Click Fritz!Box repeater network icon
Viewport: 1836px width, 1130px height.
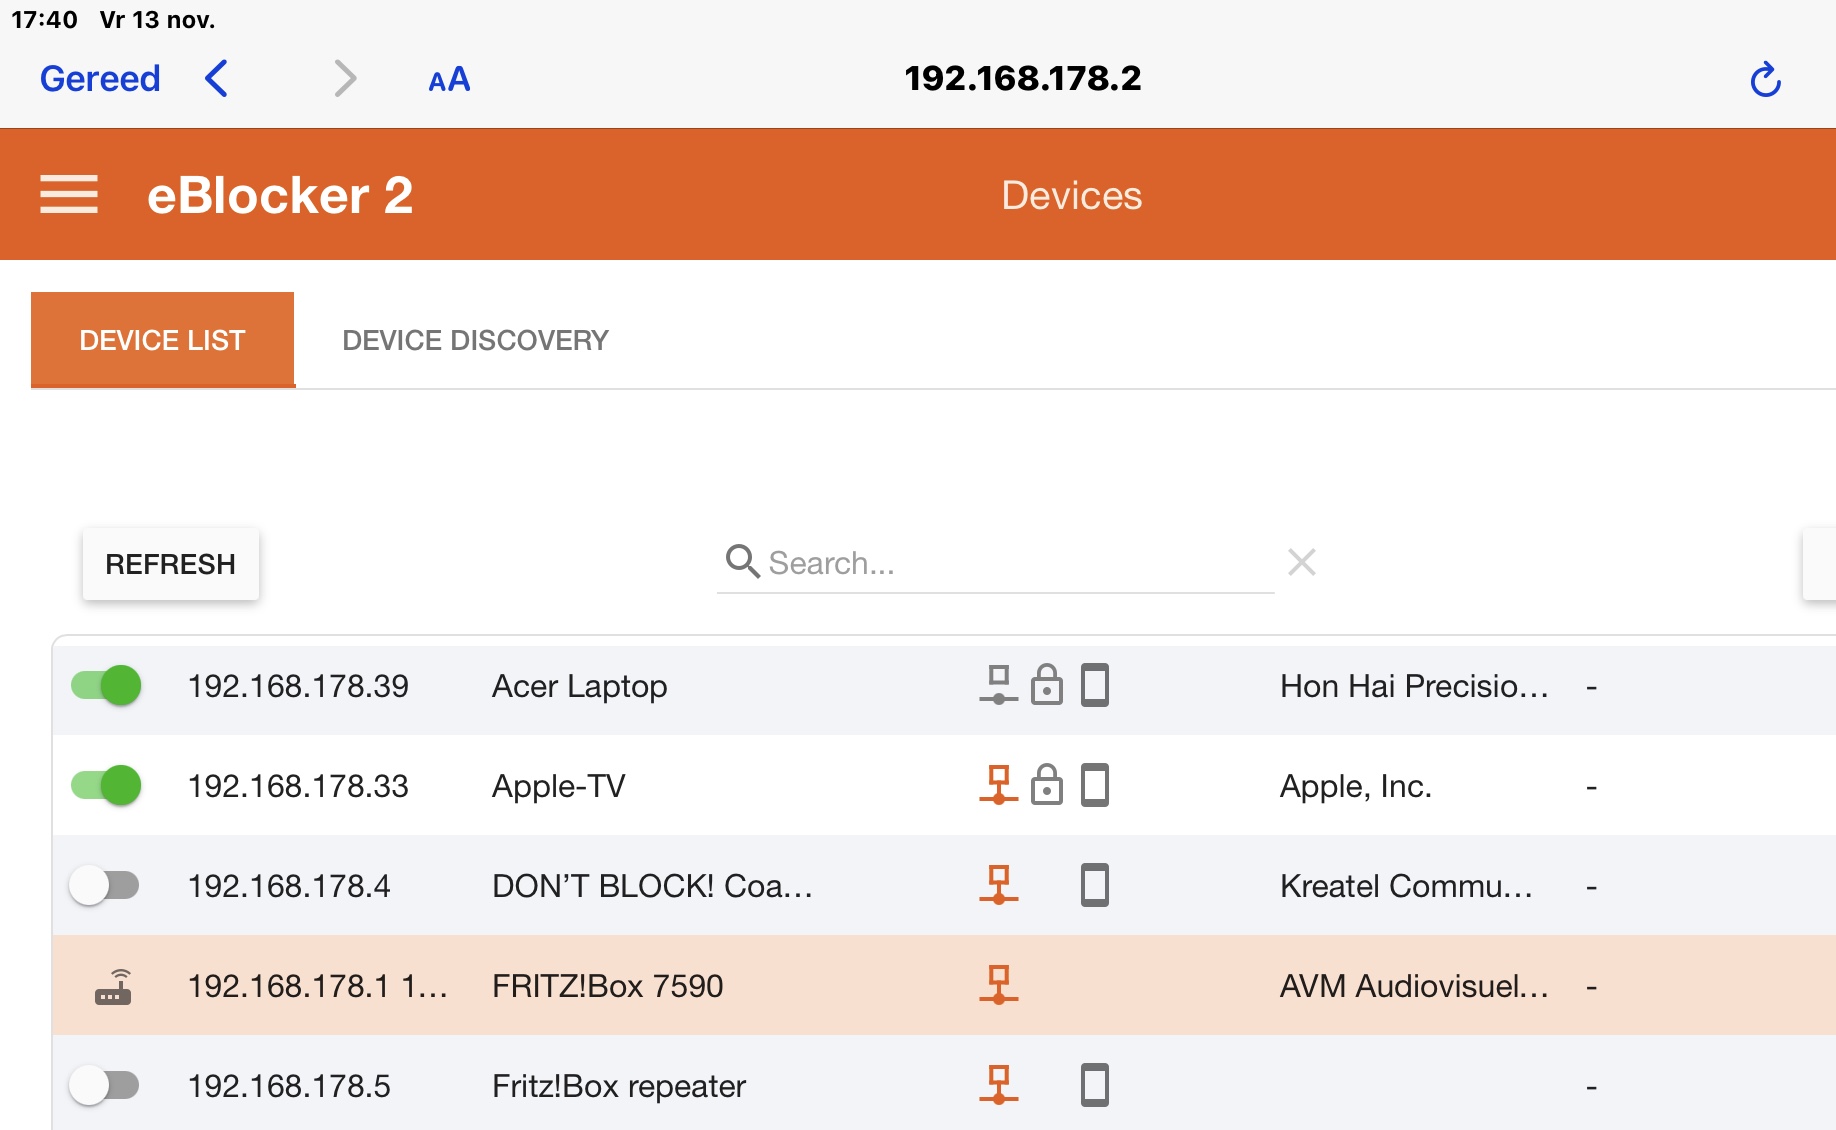pos(999,1086)
